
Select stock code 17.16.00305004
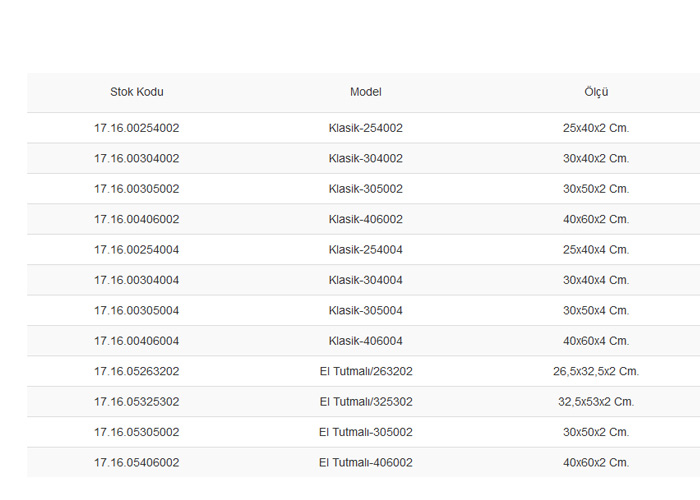(137, 310)
